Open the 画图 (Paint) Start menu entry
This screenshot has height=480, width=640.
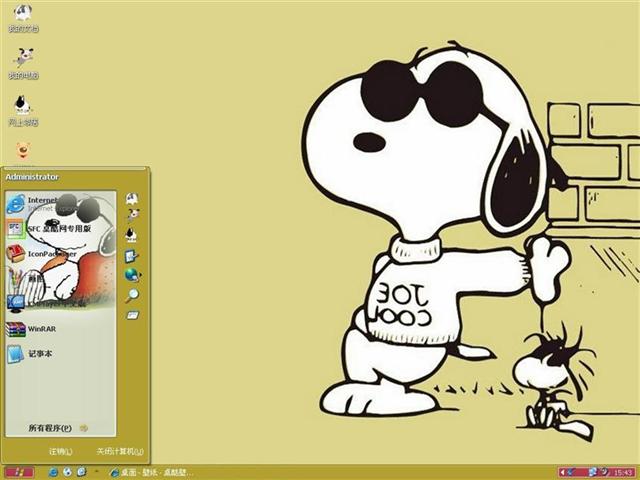pos(60,278)
